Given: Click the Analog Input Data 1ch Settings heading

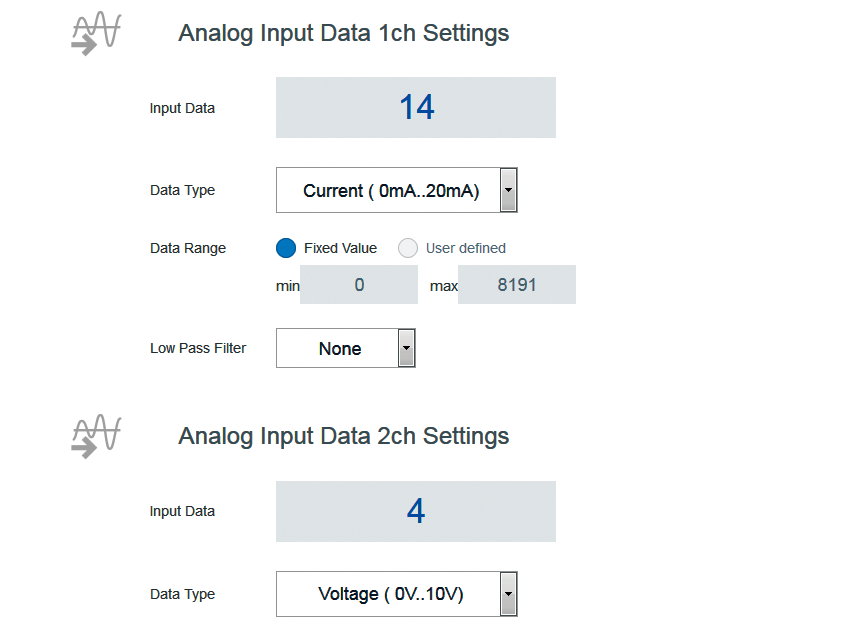Looking at the screenshot, I should click(x=343, y=33).
